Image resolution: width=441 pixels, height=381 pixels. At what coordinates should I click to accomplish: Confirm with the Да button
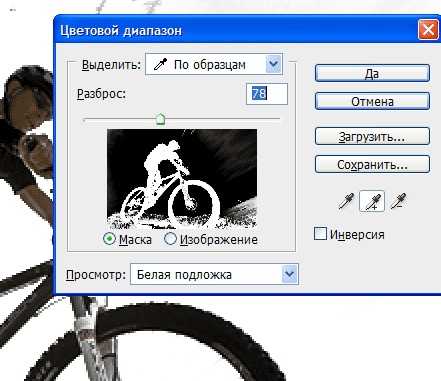372,73
